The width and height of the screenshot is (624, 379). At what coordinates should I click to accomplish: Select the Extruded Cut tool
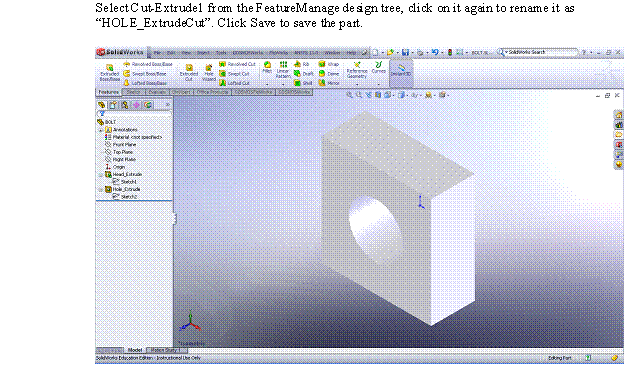[x=189, y=72]
